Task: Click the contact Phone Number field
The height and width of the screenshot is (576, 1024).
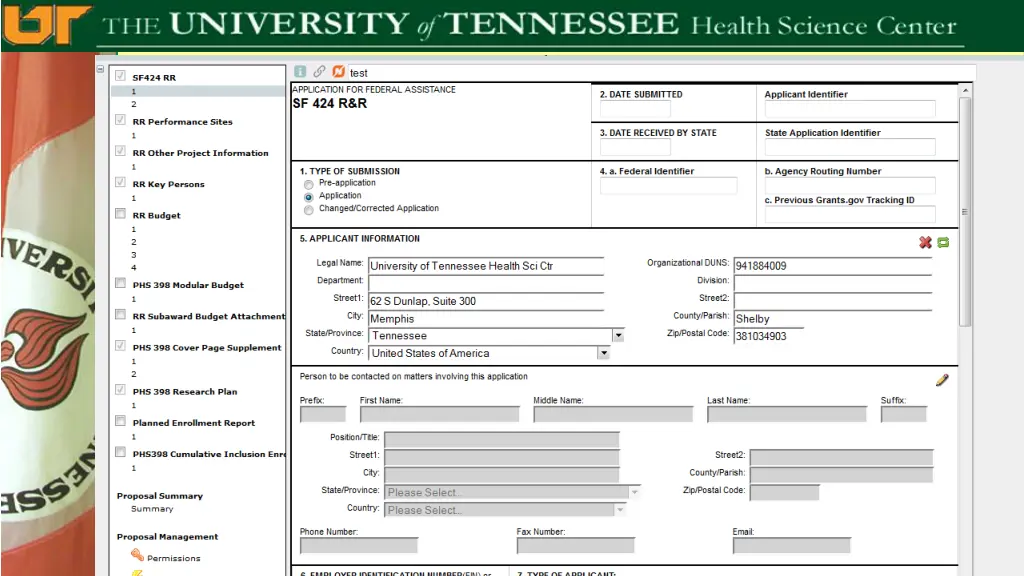Action: point(359,545)
